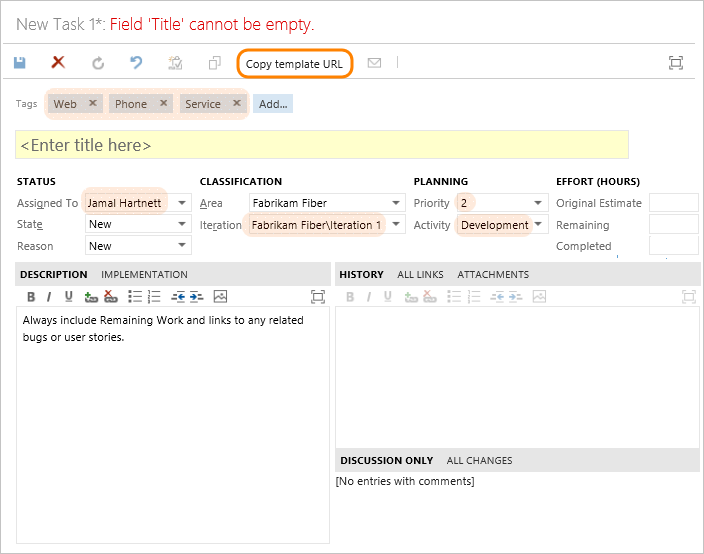Click bold in the History toolbar
The width and height of the screenshot is (704, 554).
coord(350,297)
